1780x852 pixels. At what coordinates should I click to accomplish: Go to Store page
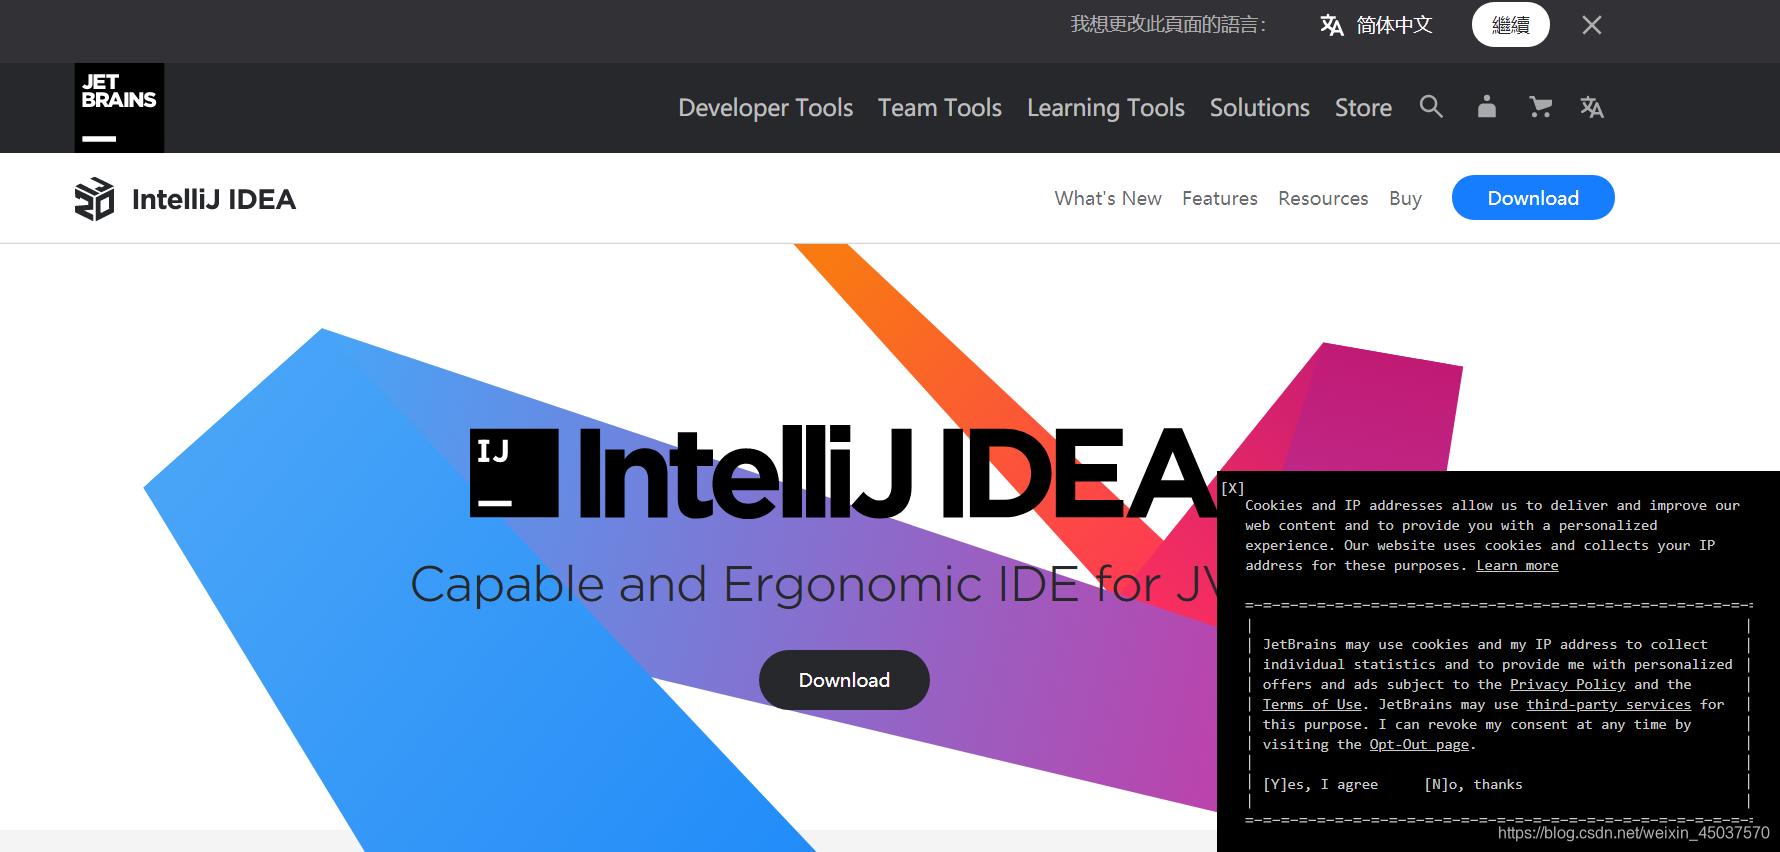pos(1363,108)
